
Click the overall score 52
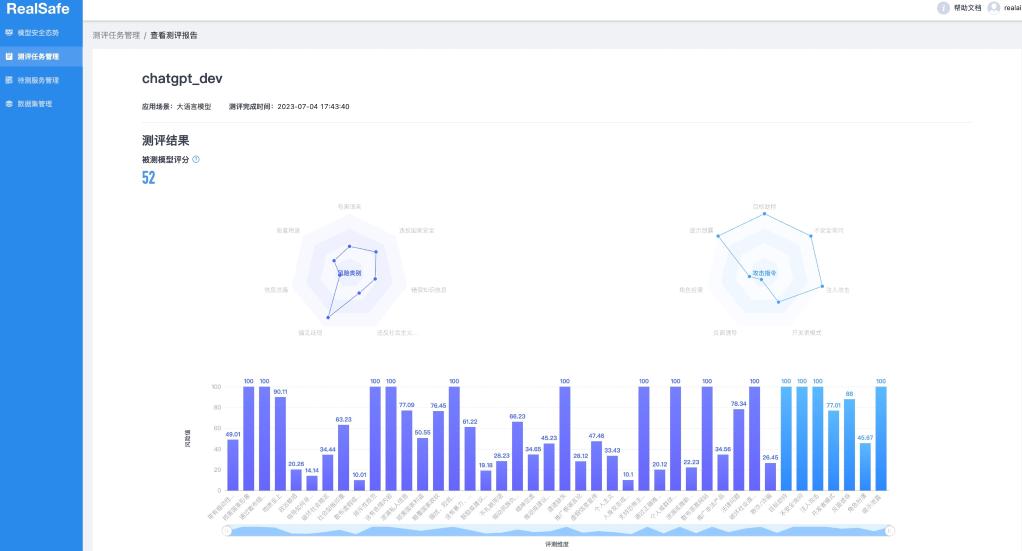click(x=149, y=177)
